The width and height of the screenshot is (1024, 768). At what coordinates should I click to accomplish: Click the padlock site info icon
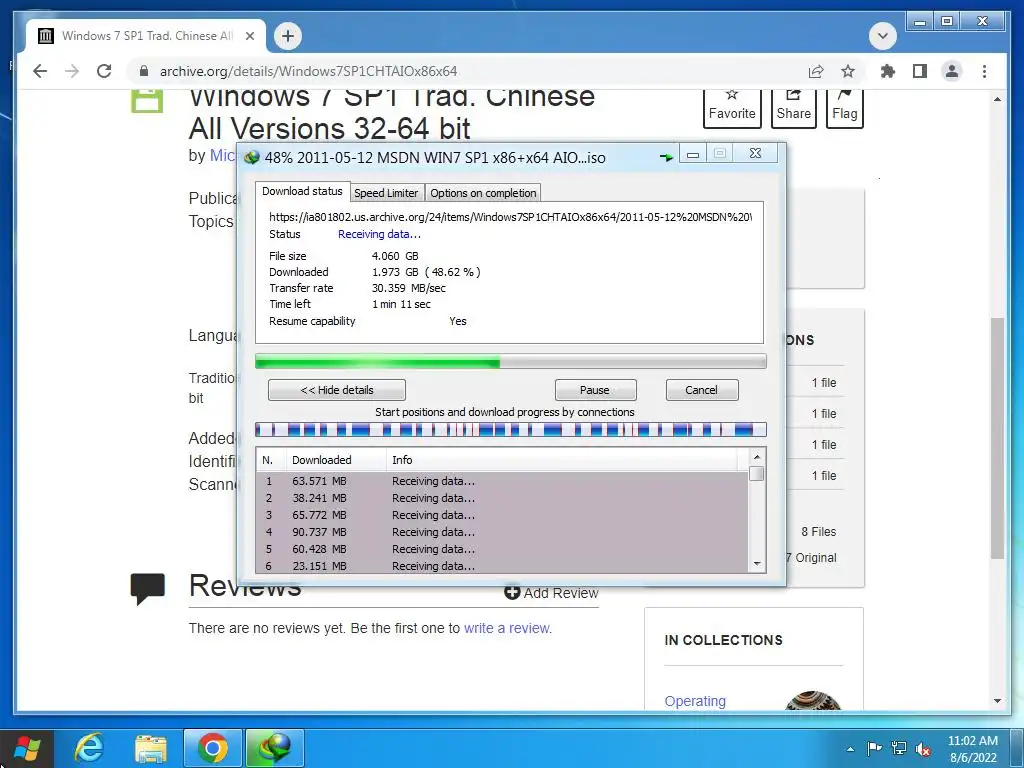144,71
